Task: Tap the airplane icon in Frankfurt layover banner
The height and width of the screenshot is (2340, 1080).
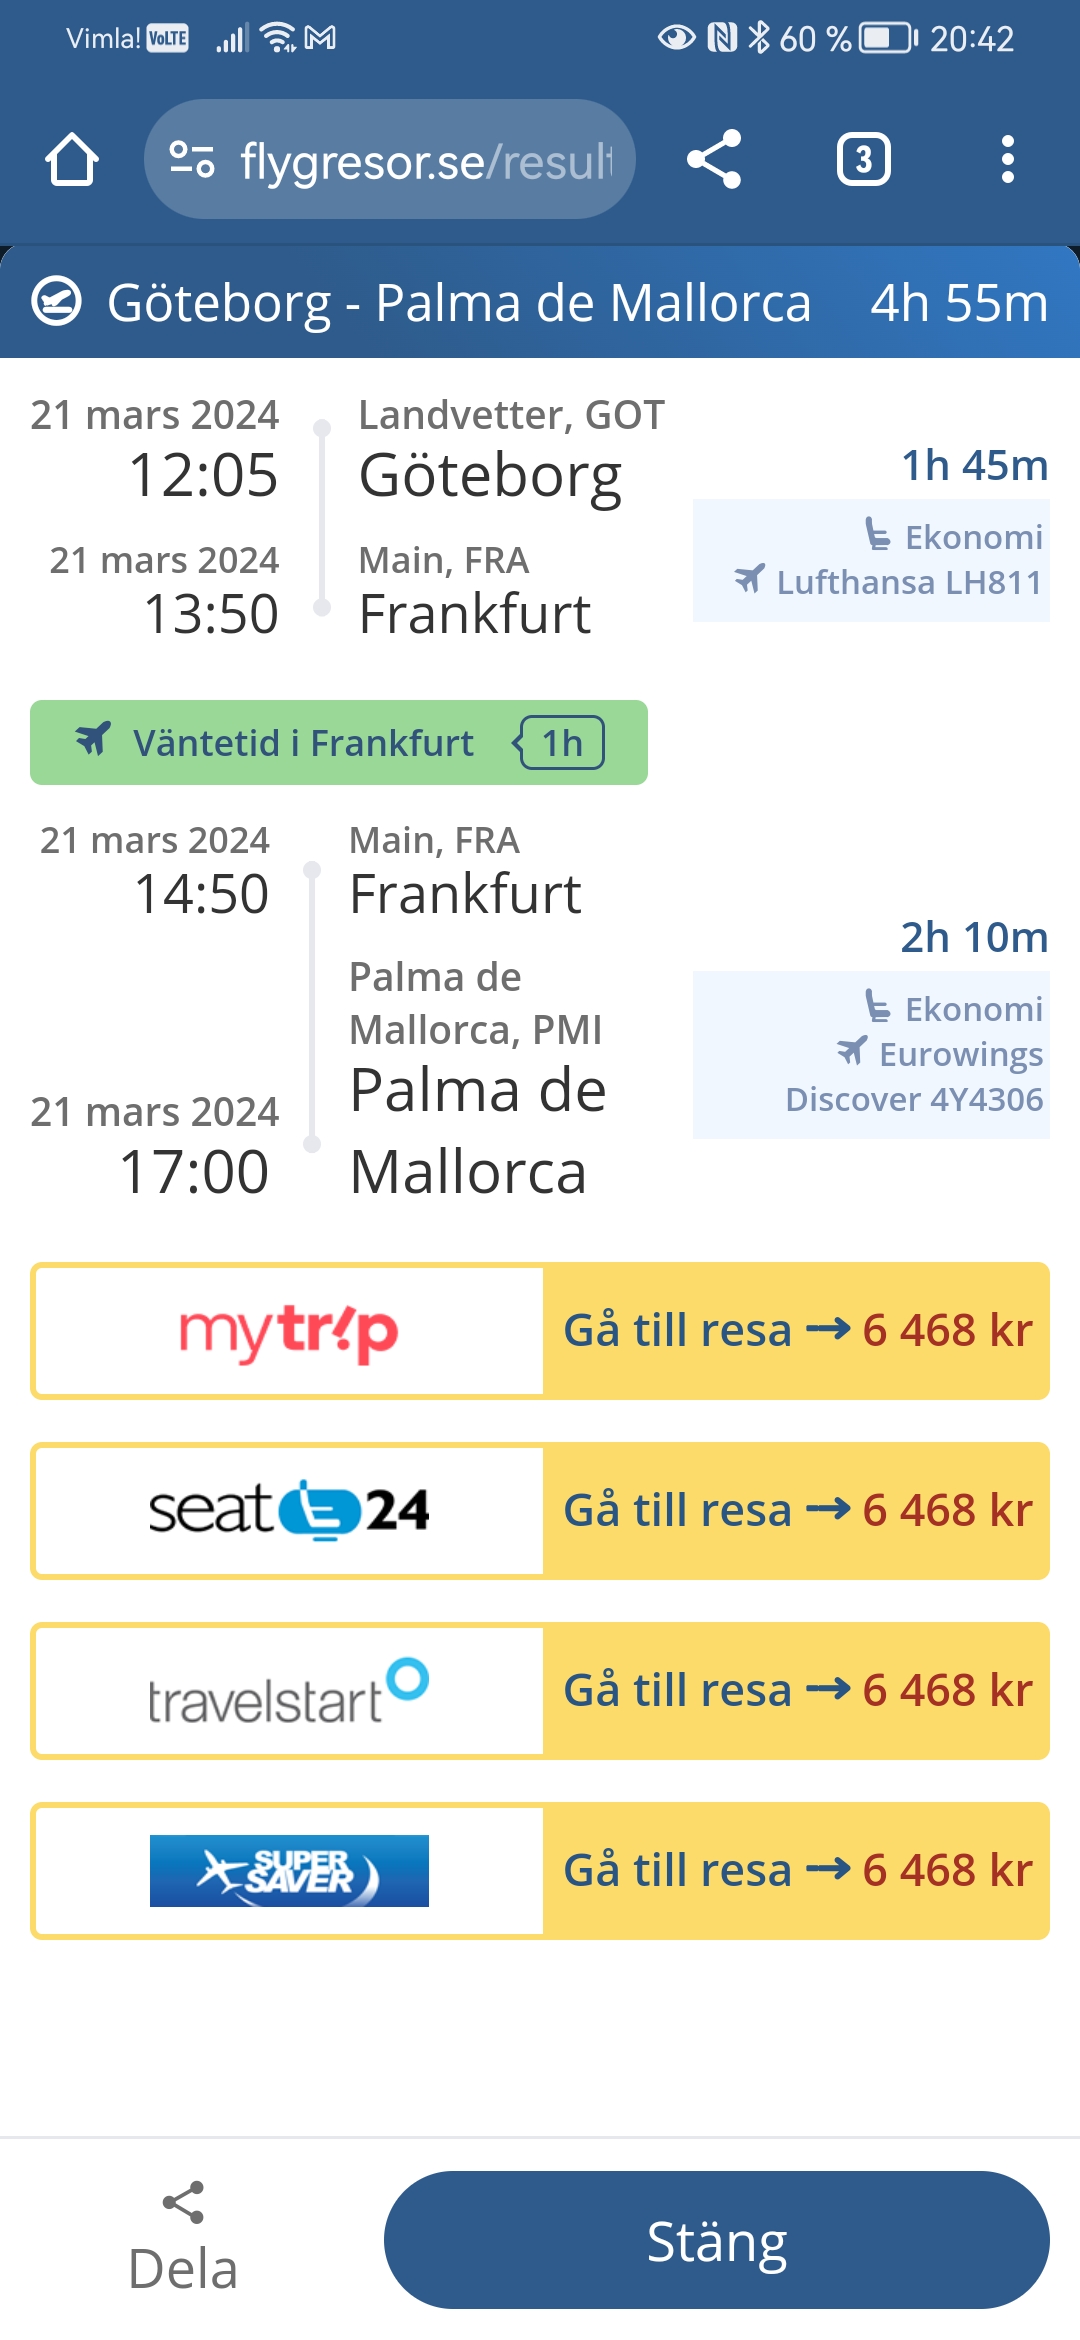Action: pos(93,740)
